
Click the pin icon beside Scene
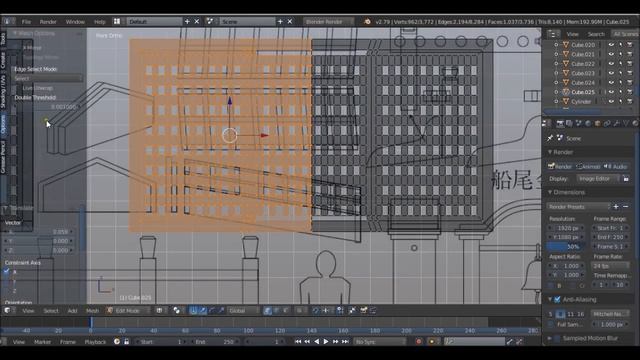(550, 138)
